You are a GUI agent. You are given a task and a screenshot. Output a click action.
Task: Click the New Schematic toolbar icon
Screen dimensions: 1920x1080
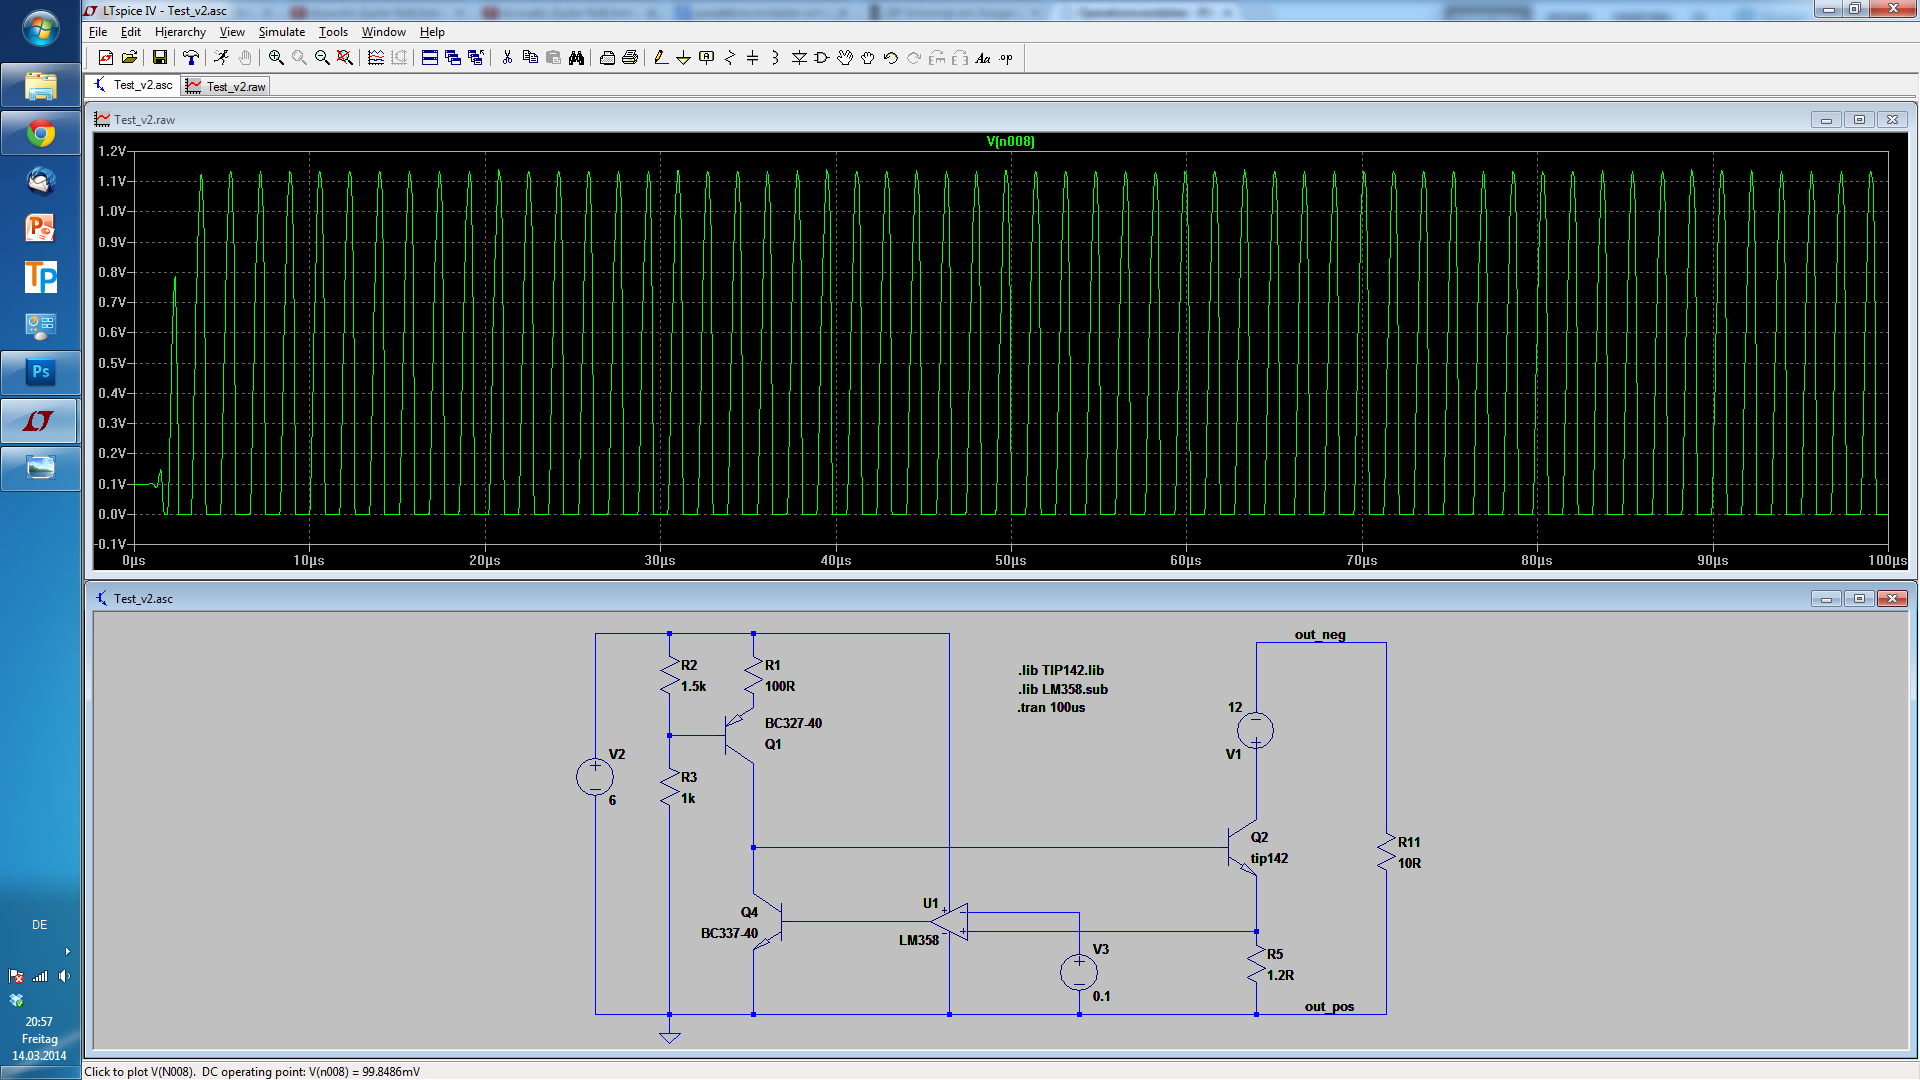click(105, 58)
